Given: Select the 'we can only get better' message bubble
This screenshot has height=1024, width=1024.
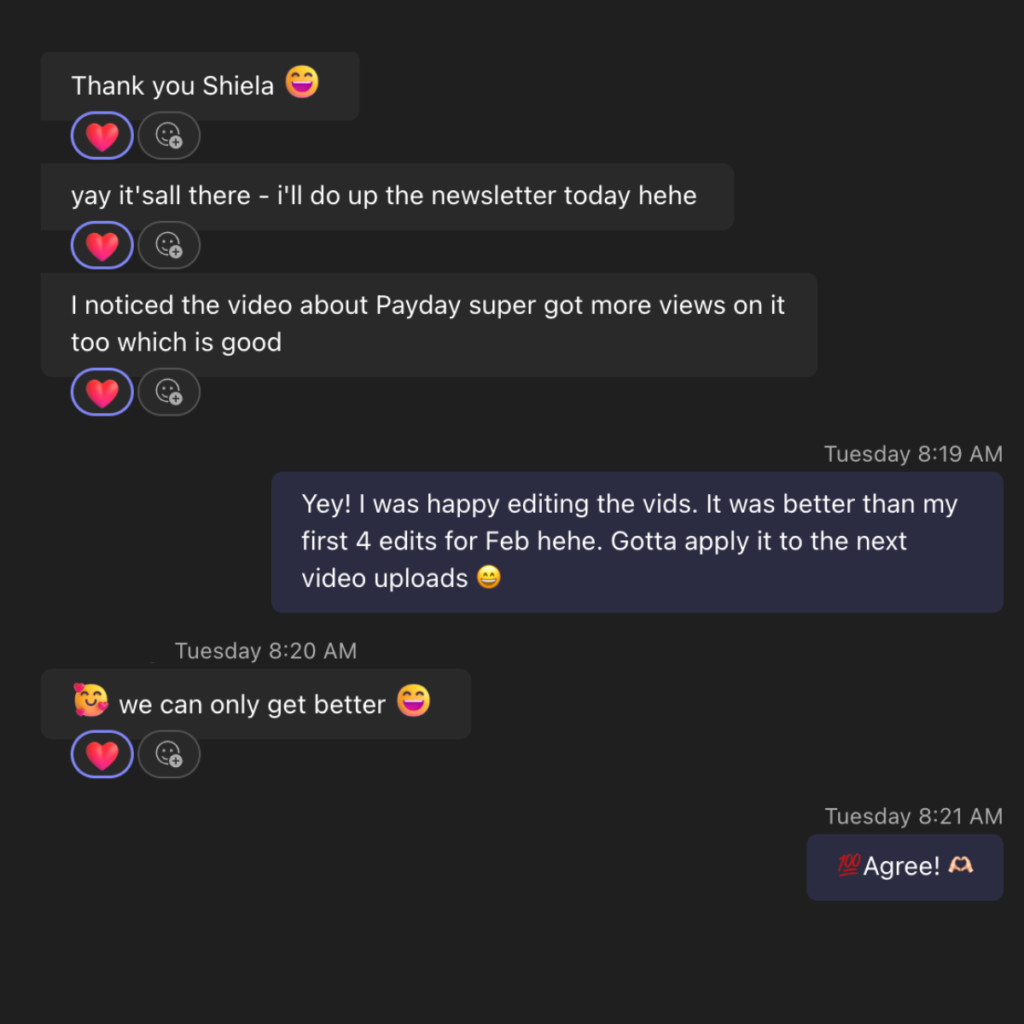Looking at the screenshot, I should click(x=255, y=703).
